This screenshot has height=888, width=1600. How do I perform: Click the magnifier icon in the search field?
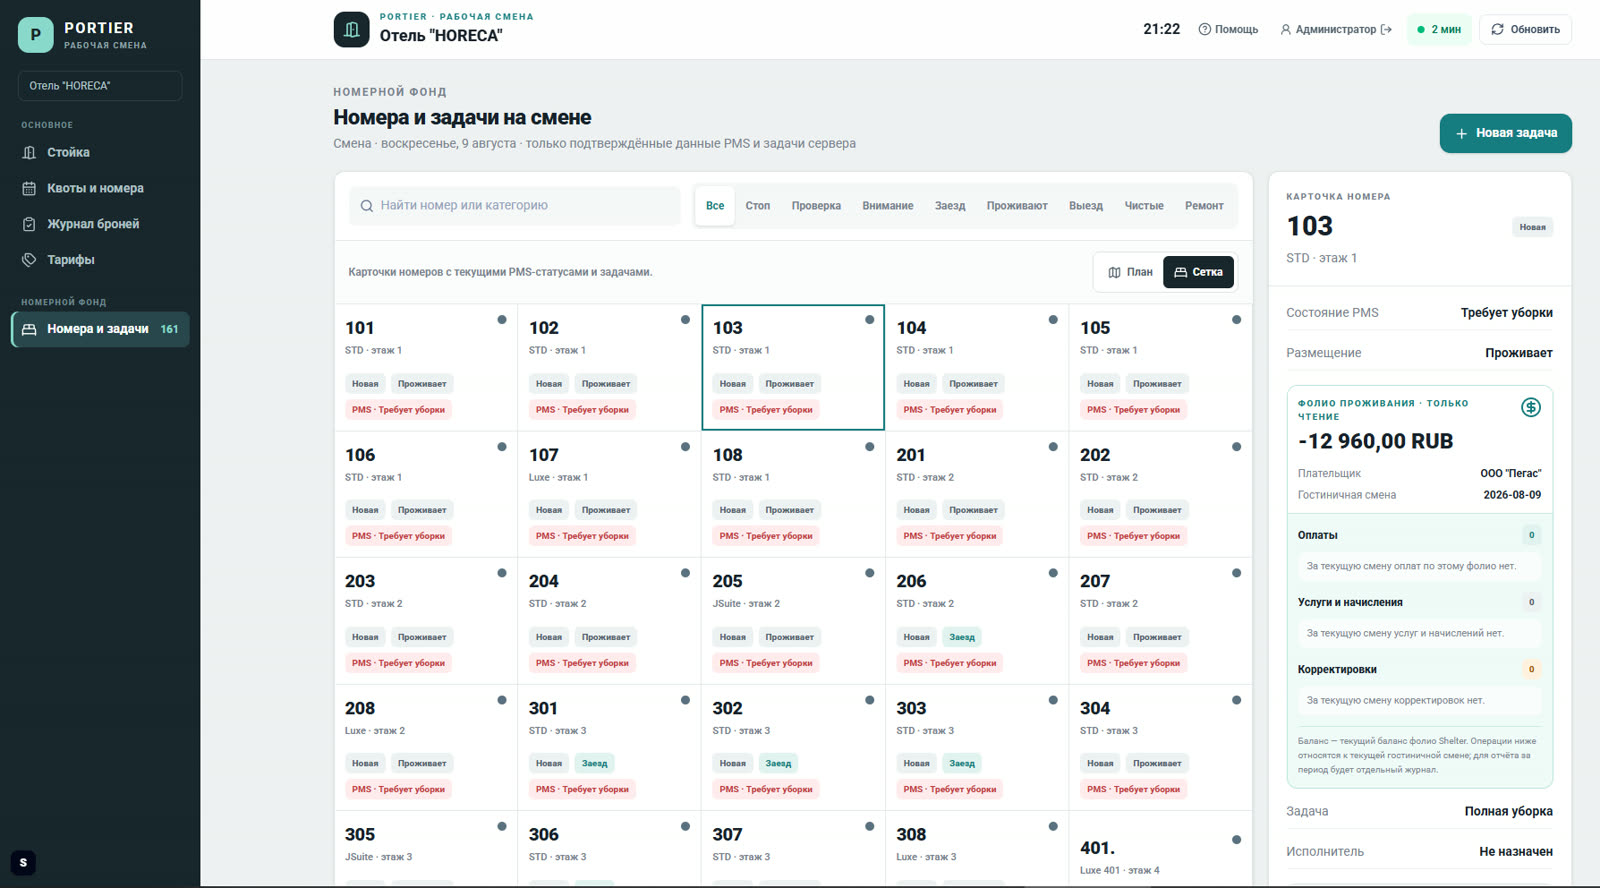tap(367, 206)
